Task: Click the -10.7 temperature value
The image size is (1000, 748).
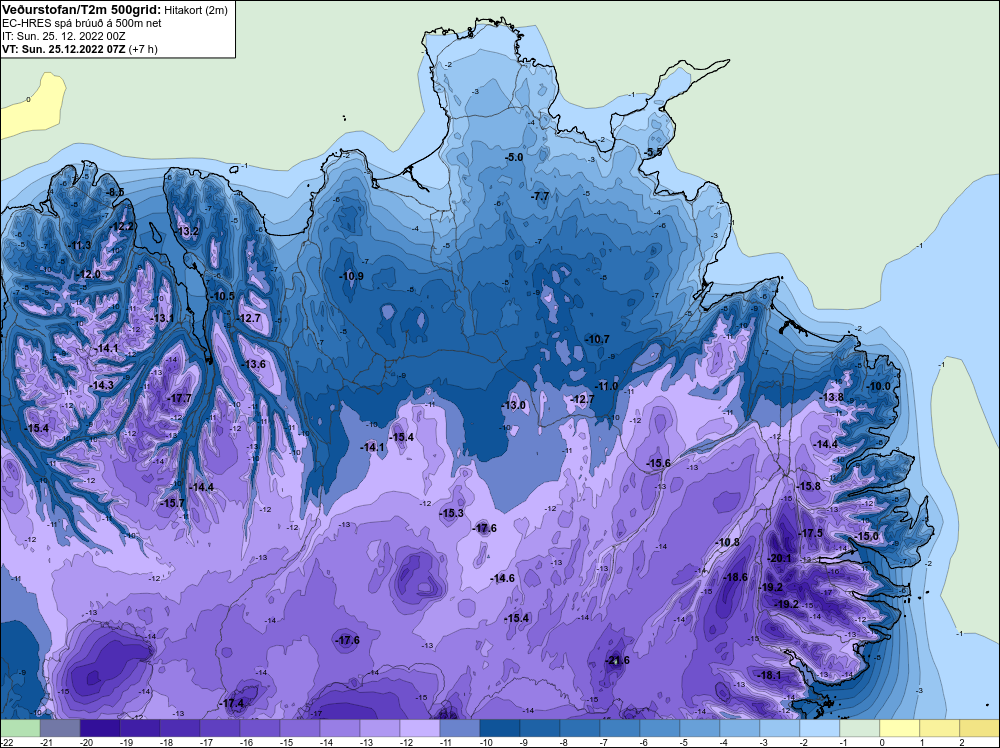Action: (x=598, y=339)
